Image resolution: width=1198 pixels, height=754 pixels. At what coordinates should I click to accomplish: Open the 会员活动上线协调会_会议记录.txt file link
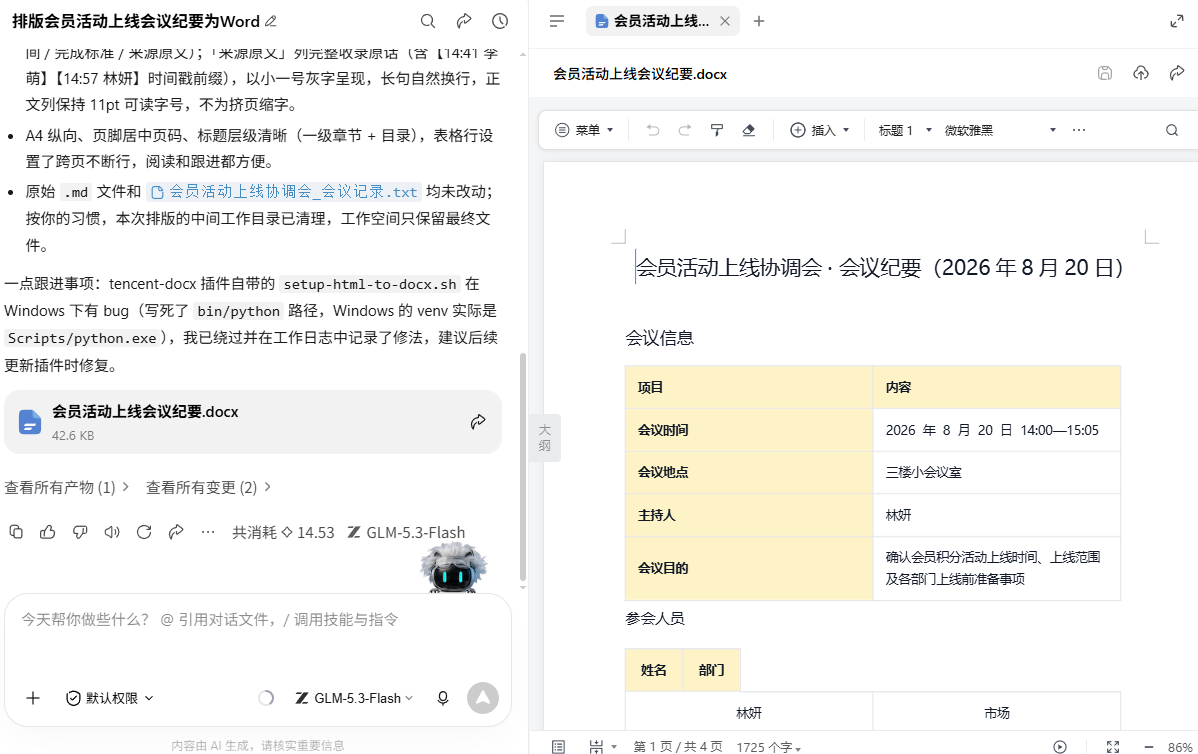[x=284, y=192]
